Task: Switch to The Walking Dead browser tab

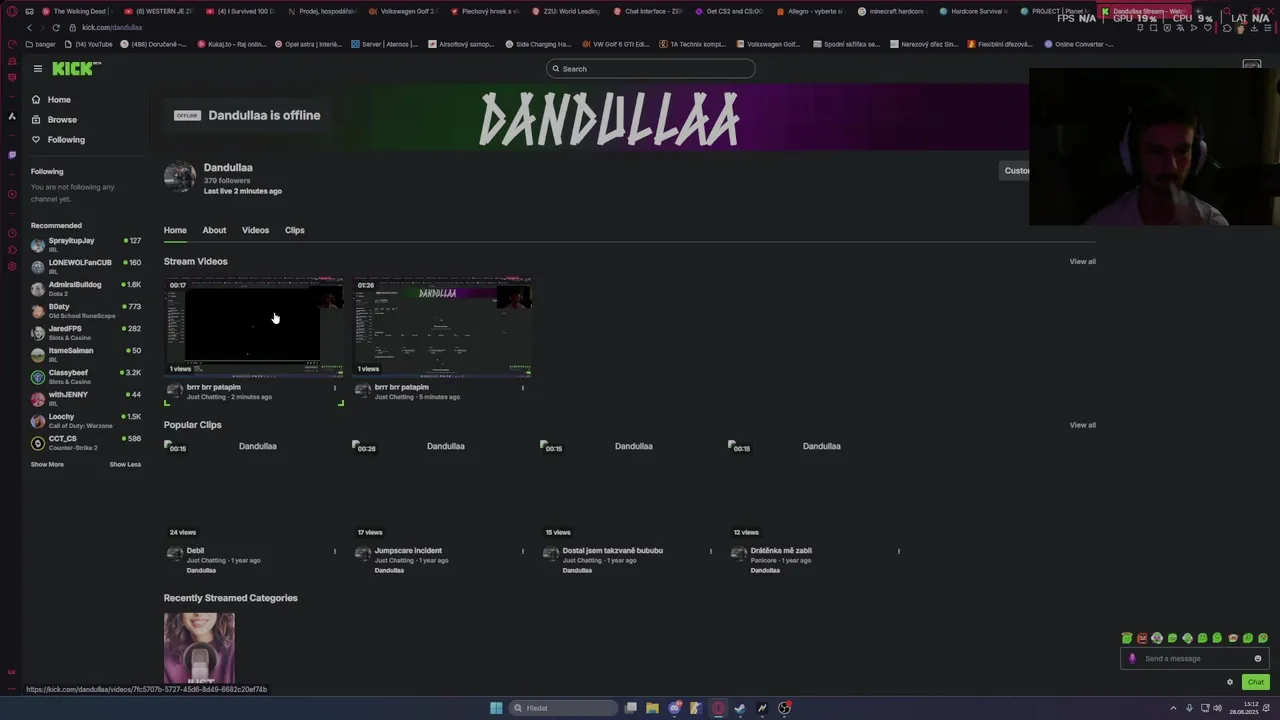Action: [x=79, y=11]
